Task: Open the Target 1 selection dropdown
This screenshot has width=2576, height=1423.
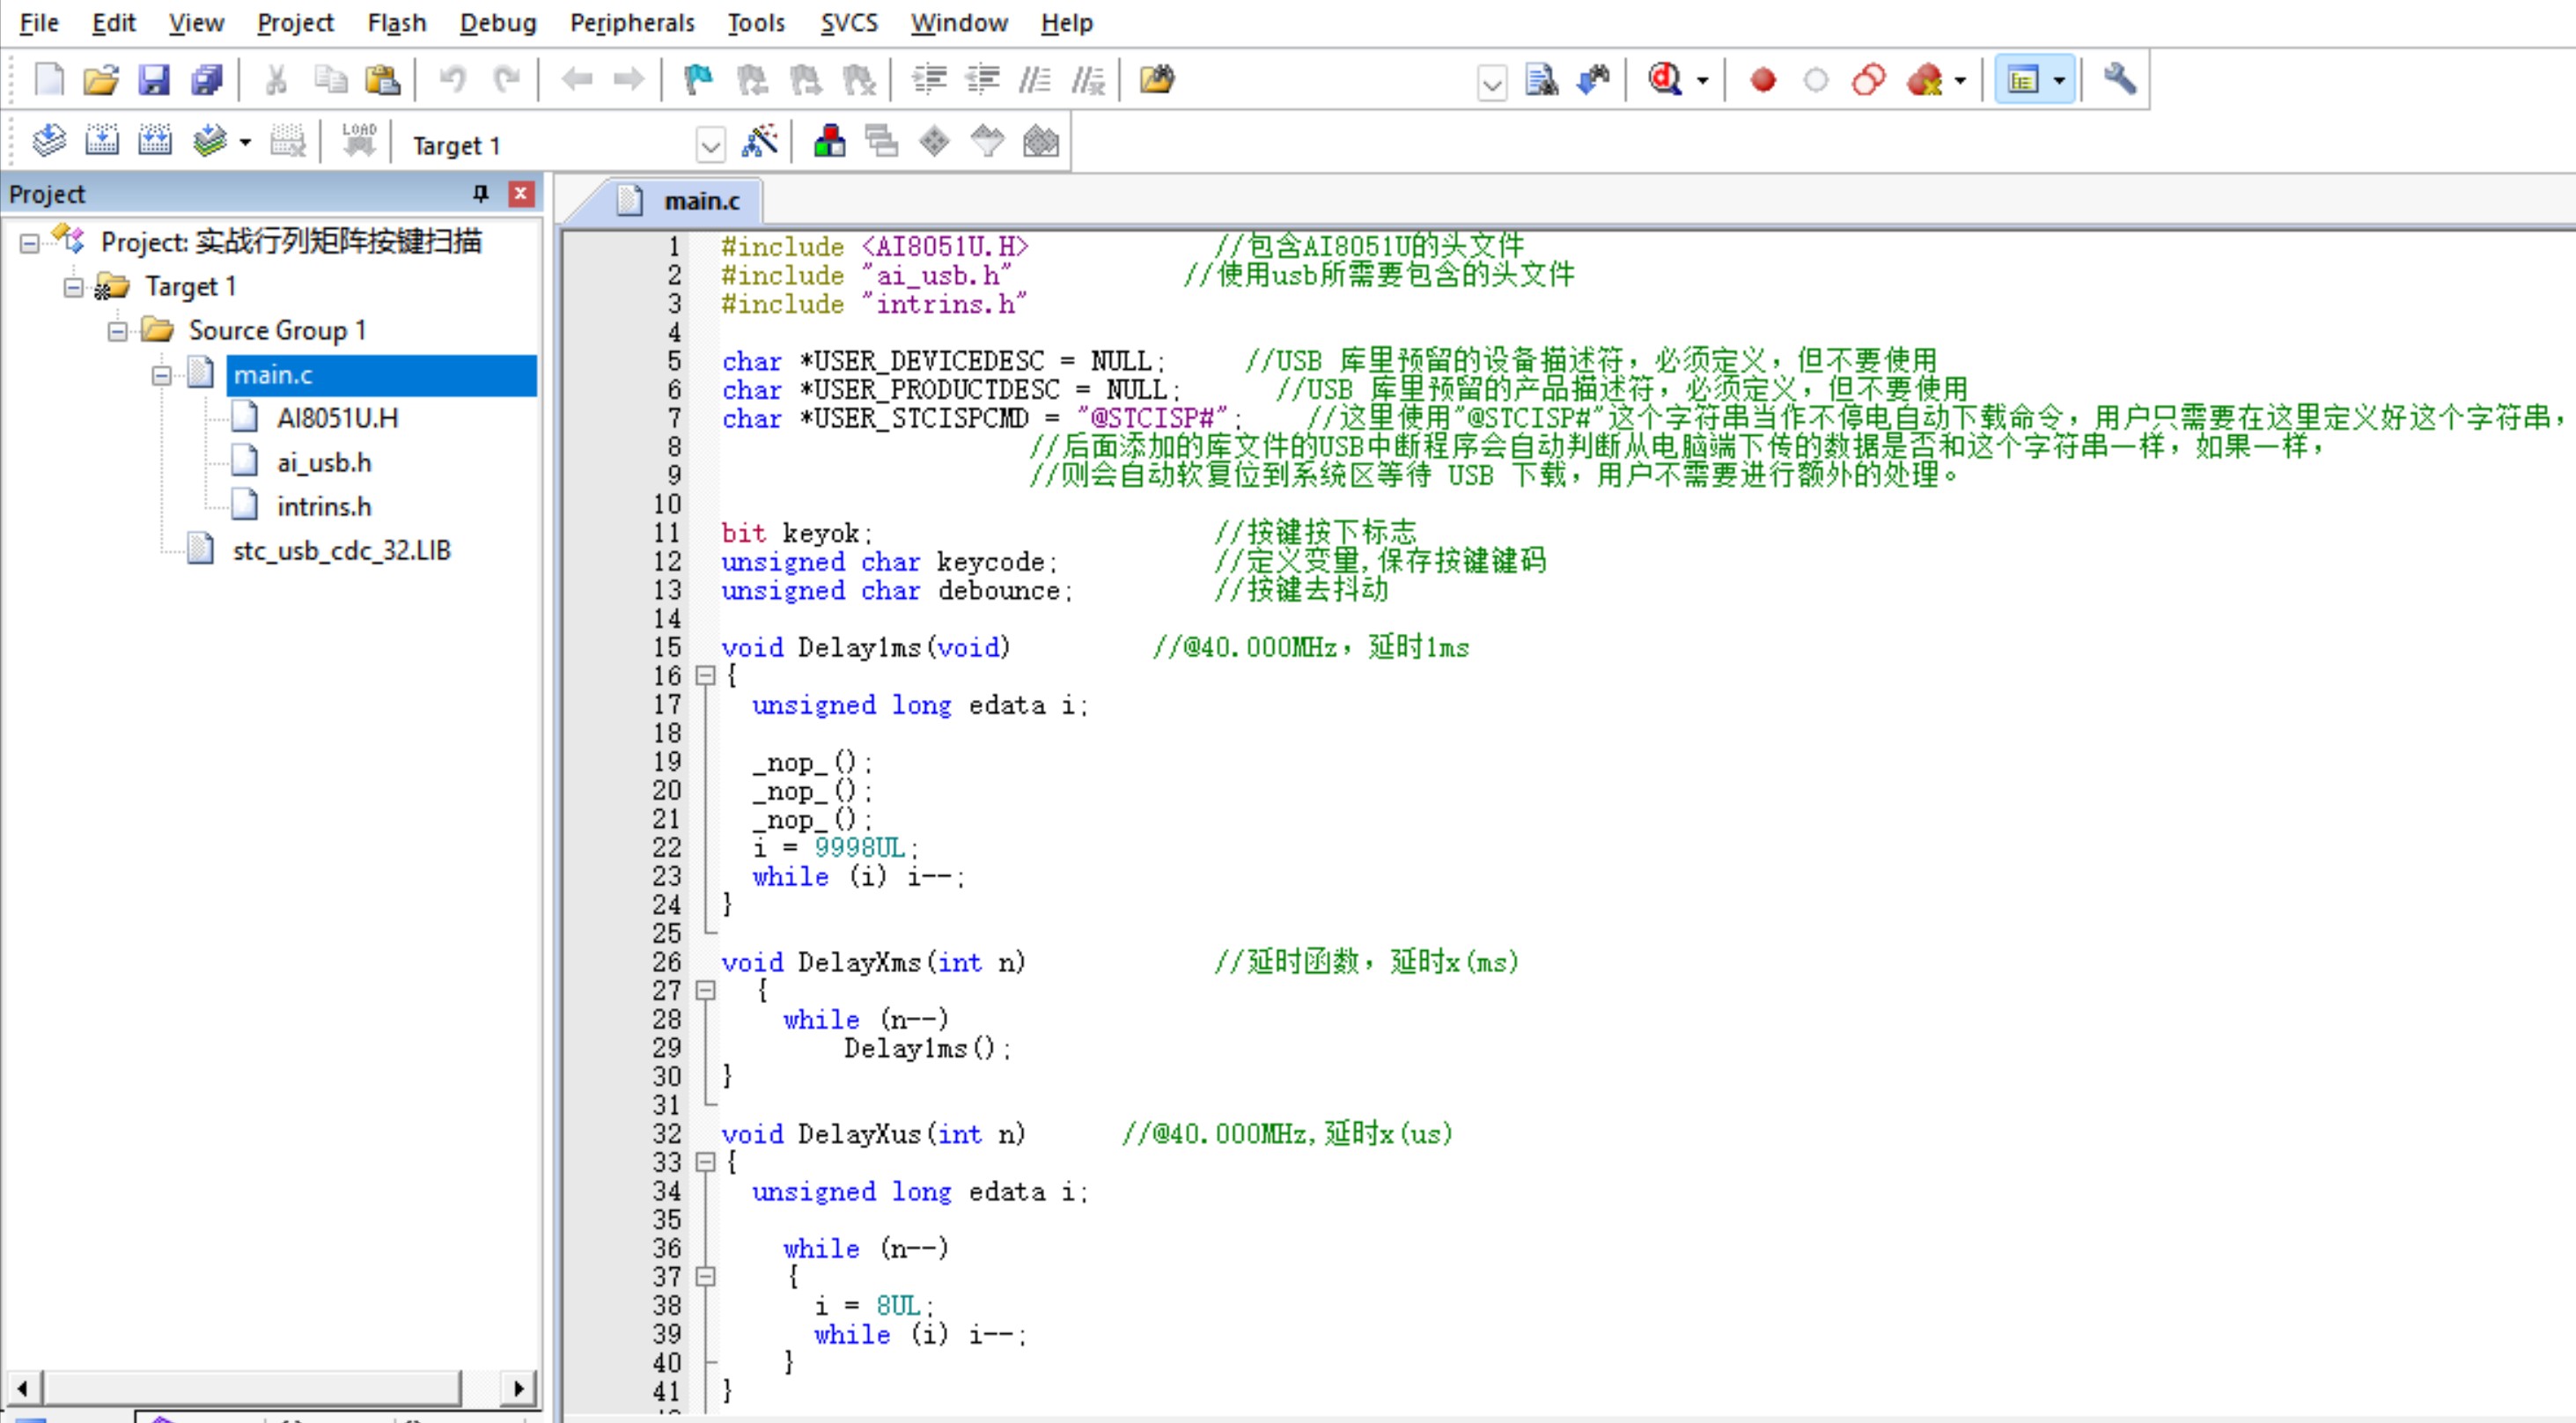Action: point(710,146)
